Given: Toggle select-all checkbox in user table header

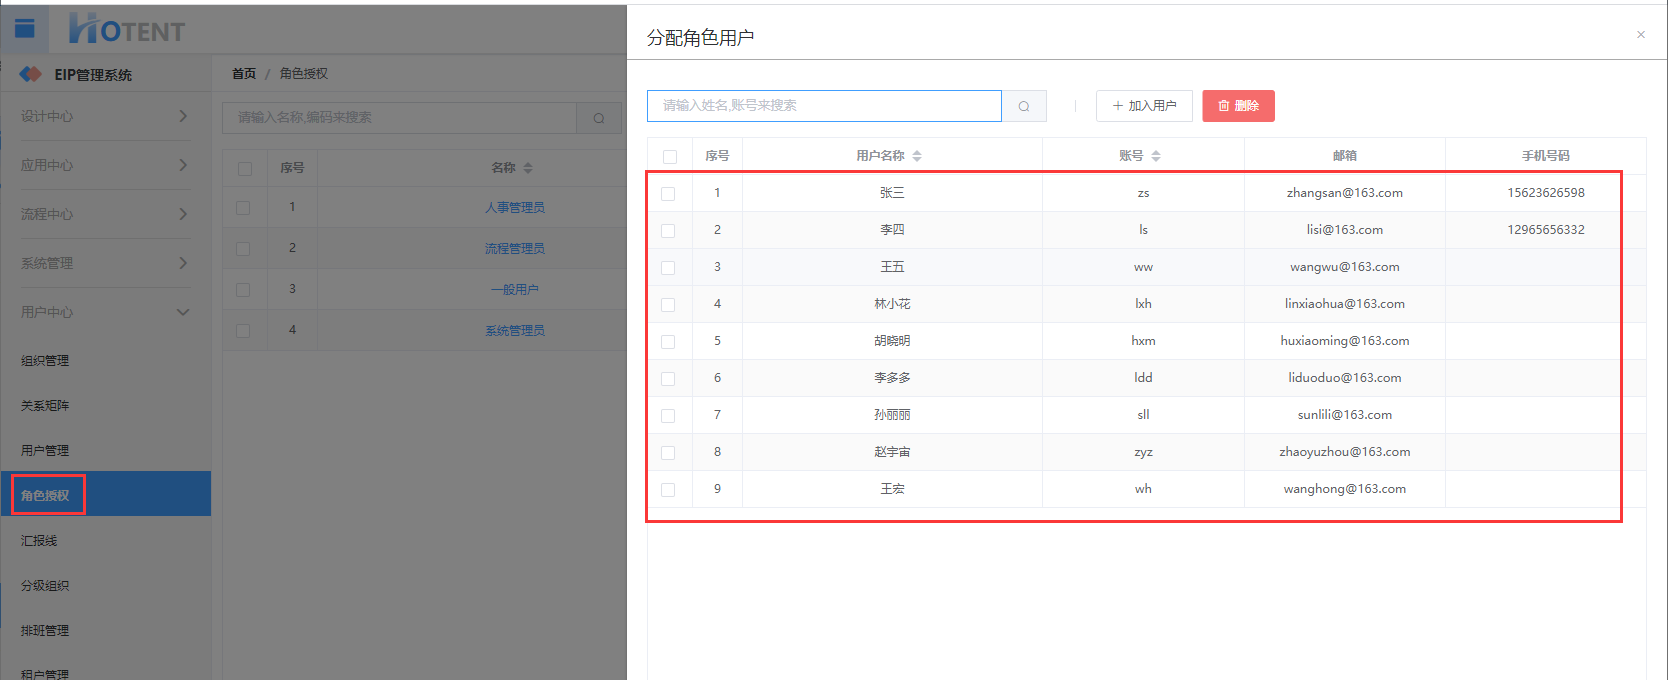Looking at the screenshot, I should point(670,157).
